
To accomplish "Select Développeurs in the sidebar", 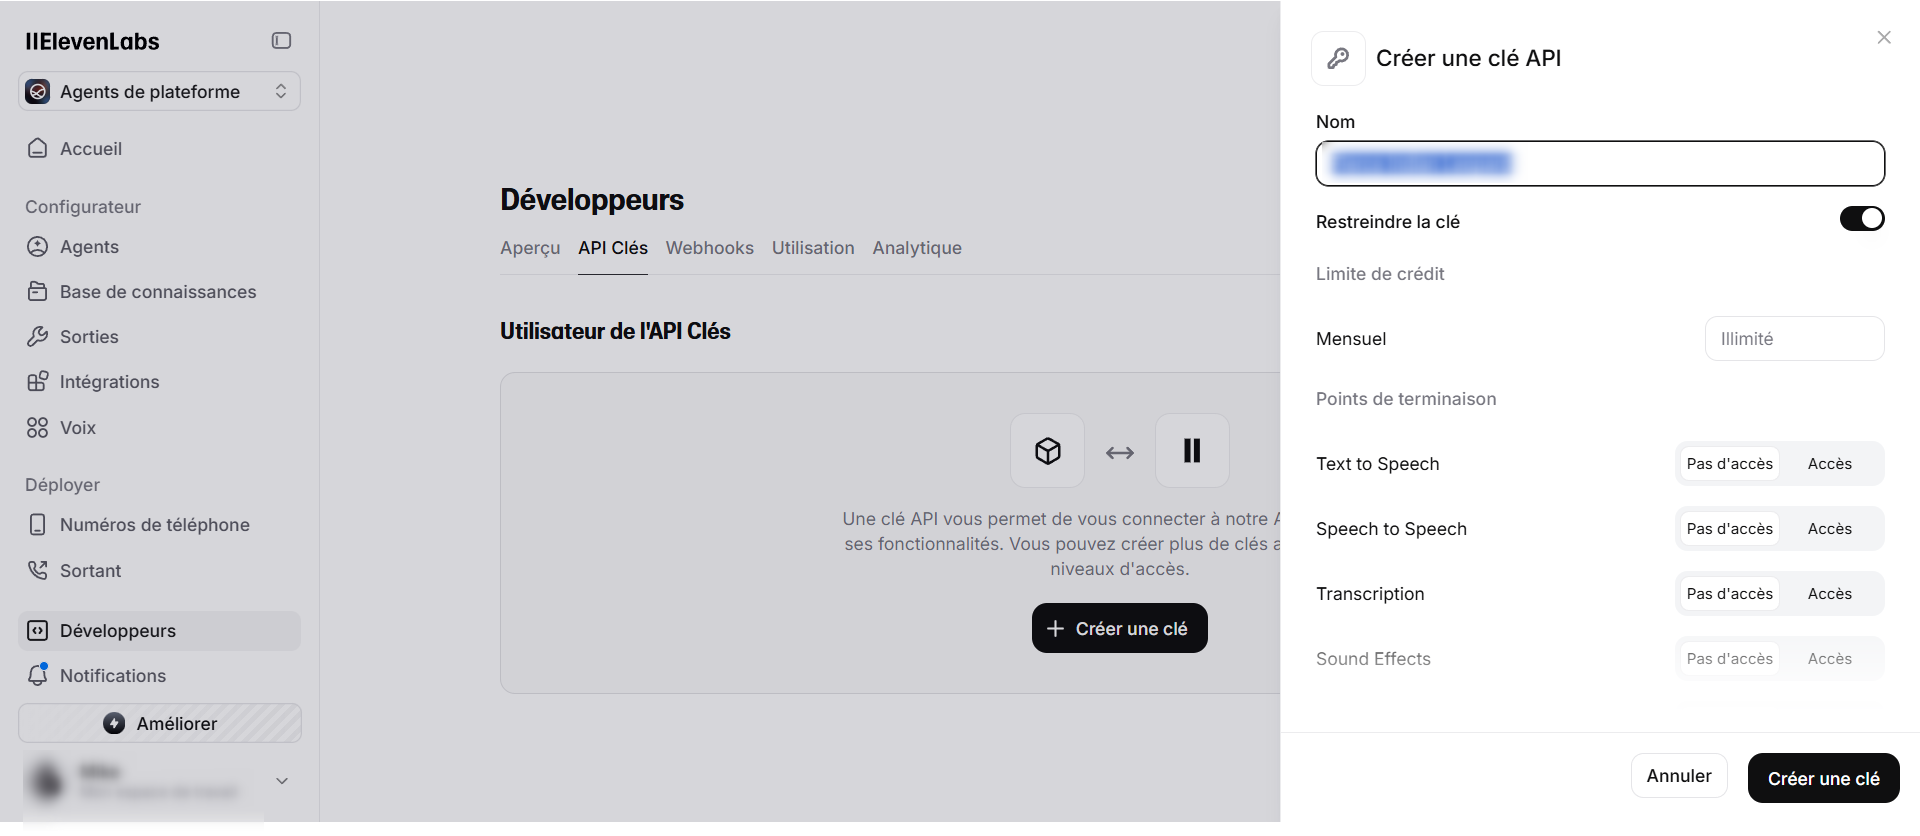I will tap(159, 630).
